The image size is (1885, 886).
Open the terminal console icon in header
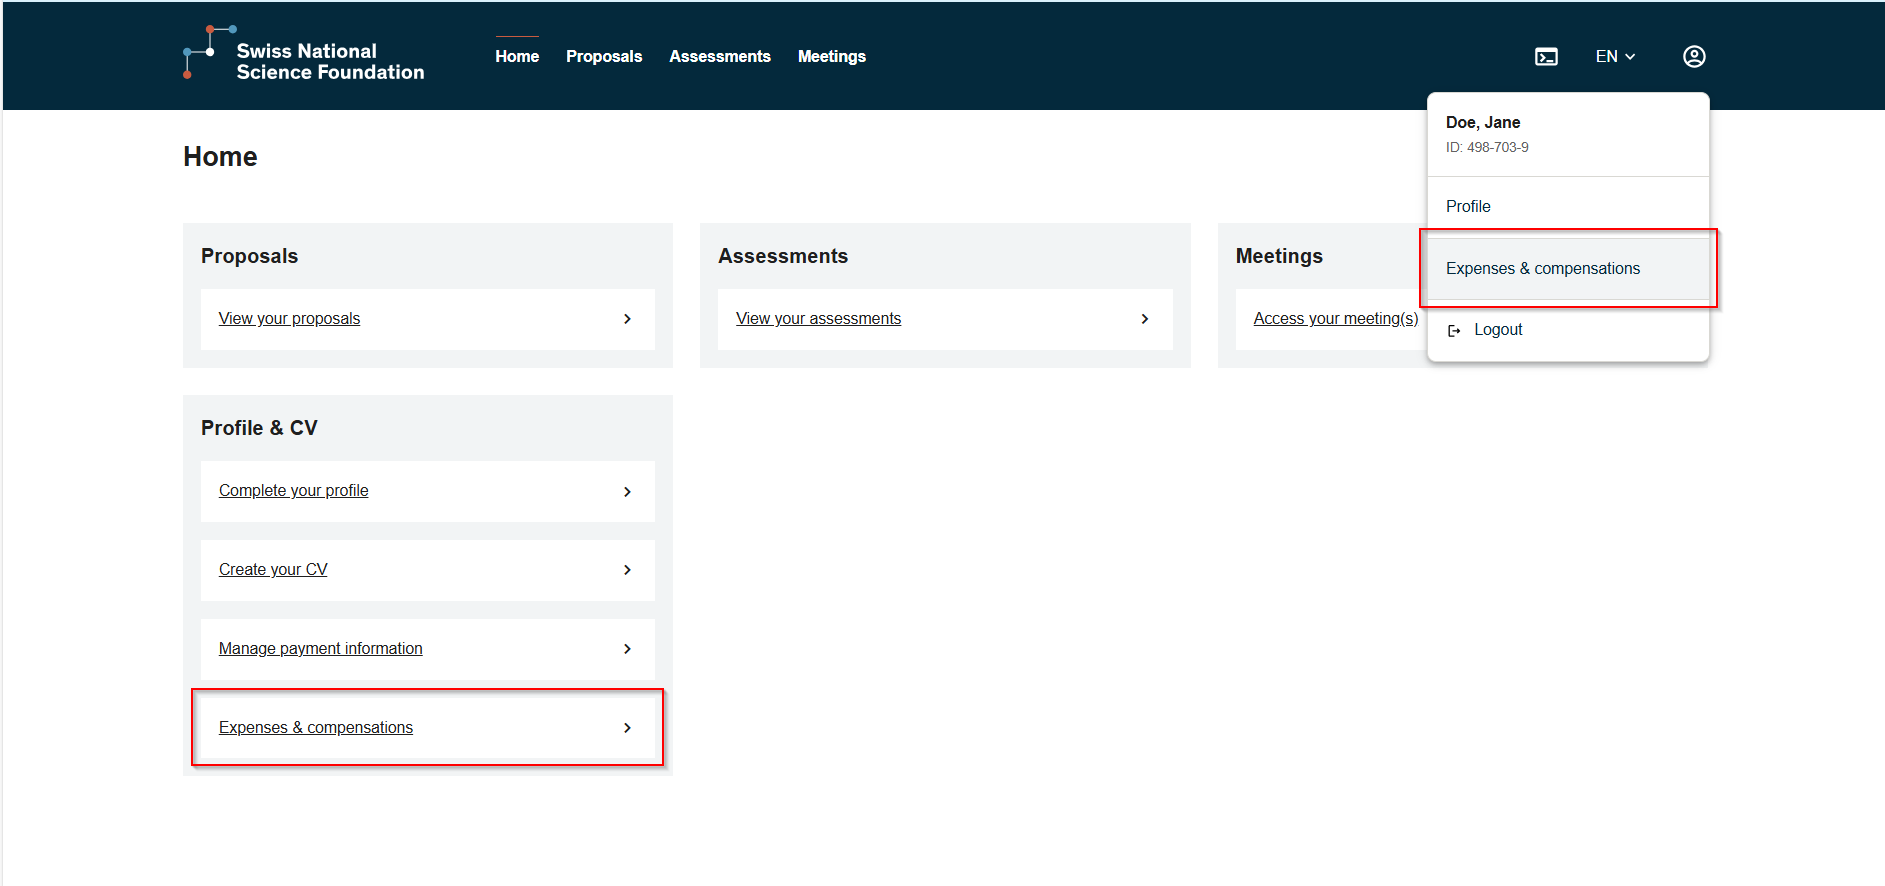click(x=1546, y=57)
